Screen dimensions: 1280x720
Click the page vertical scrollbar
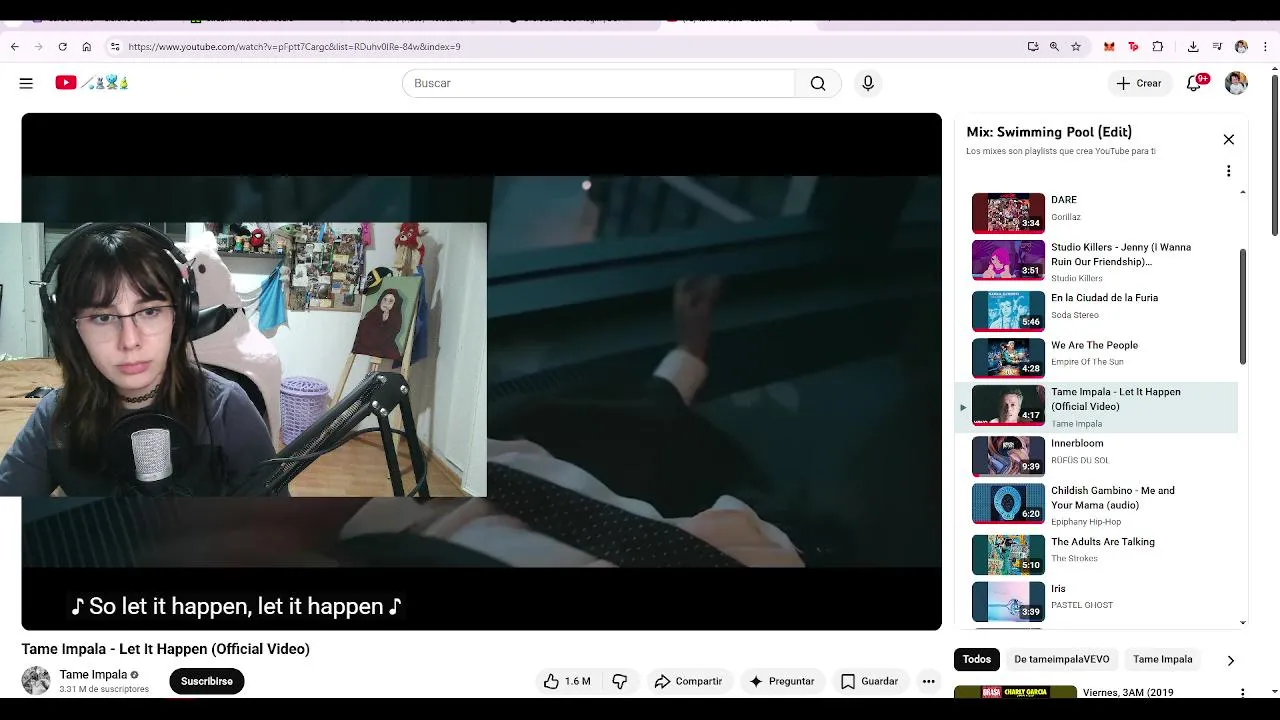tap(1275, 155)
